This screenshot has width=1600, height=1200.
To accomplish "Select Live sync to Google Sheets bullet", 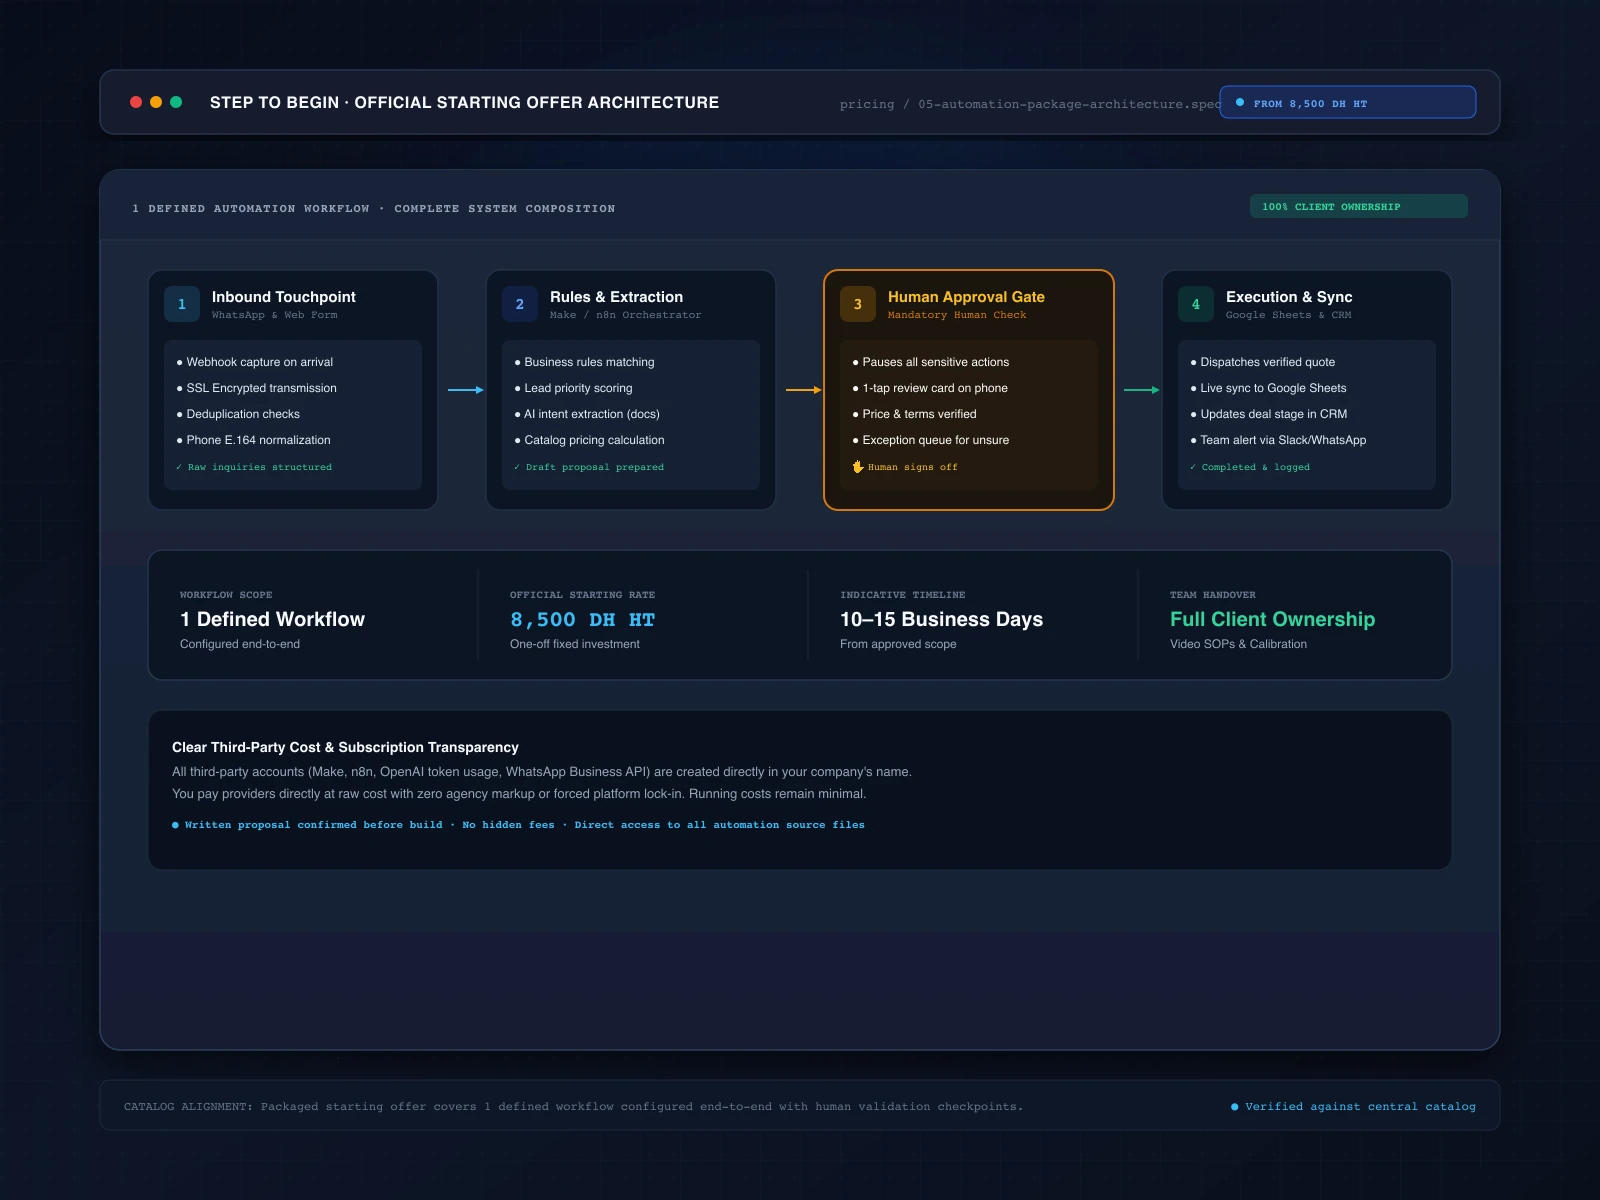I will point(1269,388).
